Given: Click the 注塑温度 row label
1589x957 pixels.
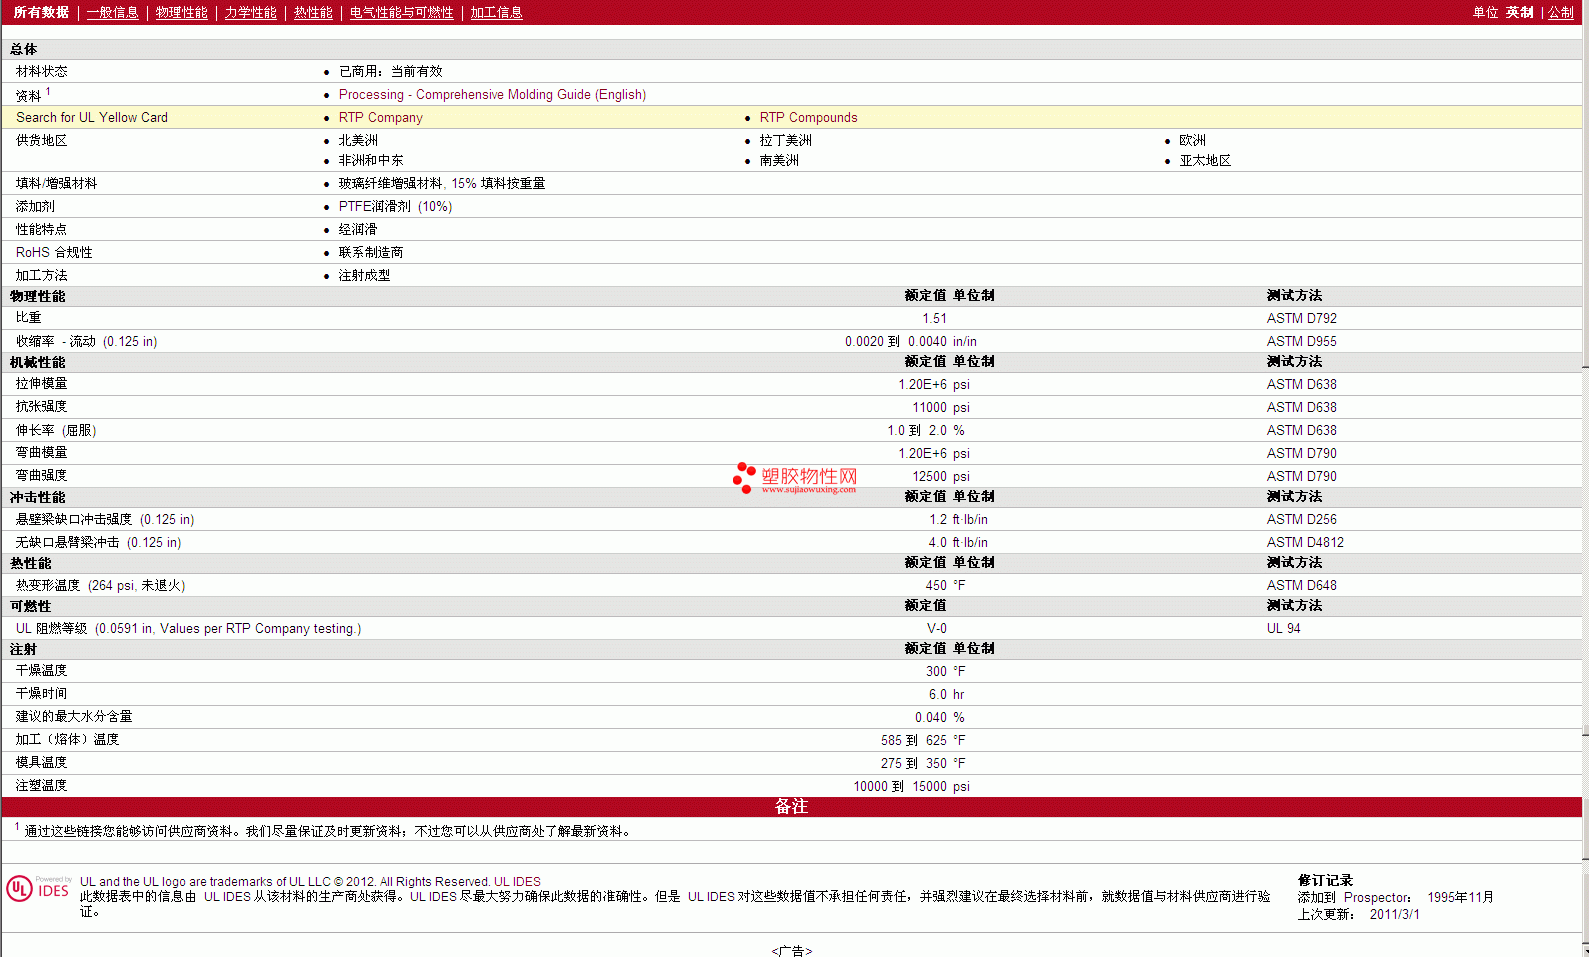Looking at the screenshot, I should (x=42, y=785).
